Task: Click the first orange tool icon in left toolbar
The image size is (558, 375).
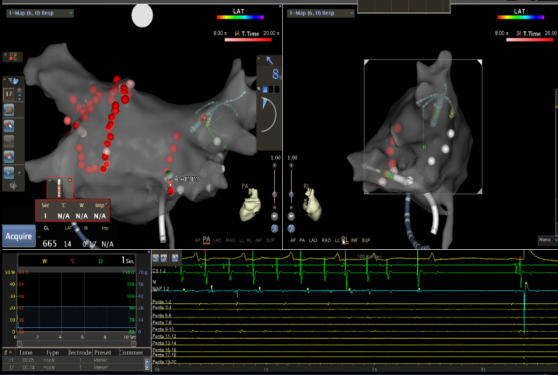Action: point(9,110)
